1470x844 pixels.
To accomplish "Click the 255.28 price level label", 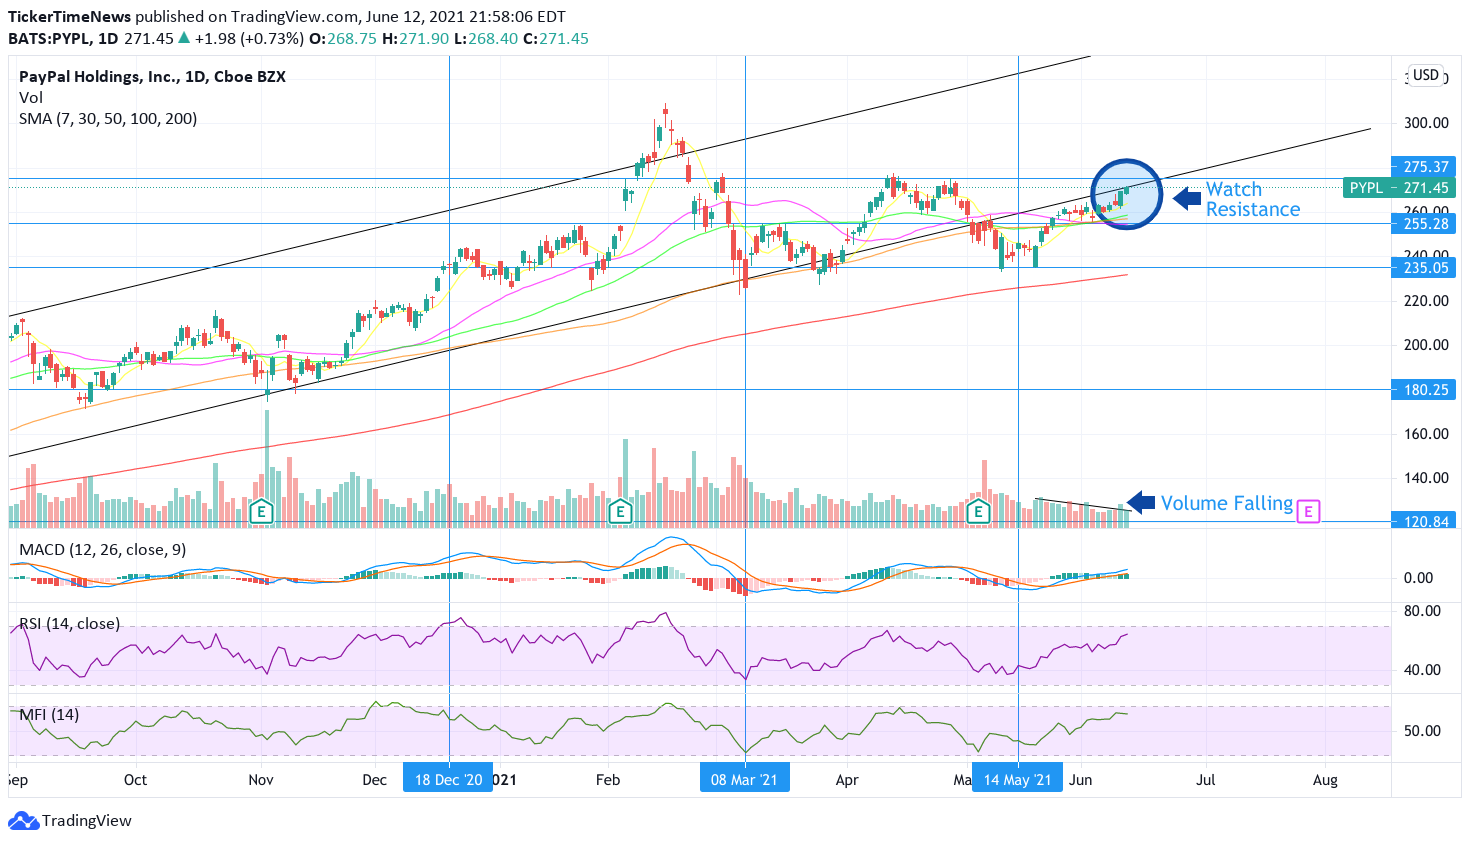I will coord(1424,224).
